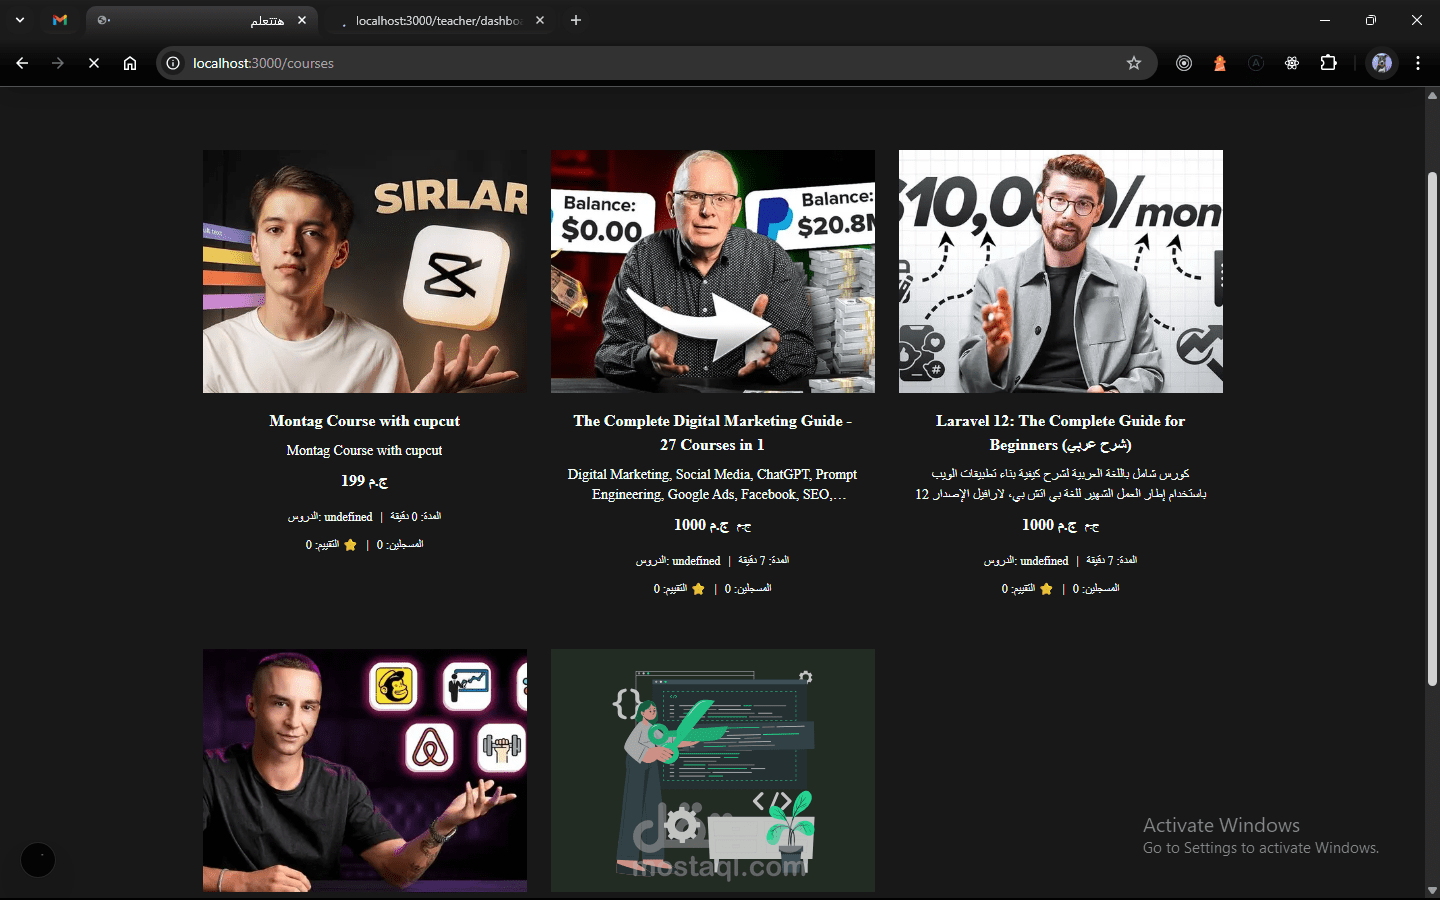Image resolution: width=1440 pixels, height=900 pixels.
Task: Select the "المدة: 0 دقيقة" duration text
Action: click(x=416, y=517)
